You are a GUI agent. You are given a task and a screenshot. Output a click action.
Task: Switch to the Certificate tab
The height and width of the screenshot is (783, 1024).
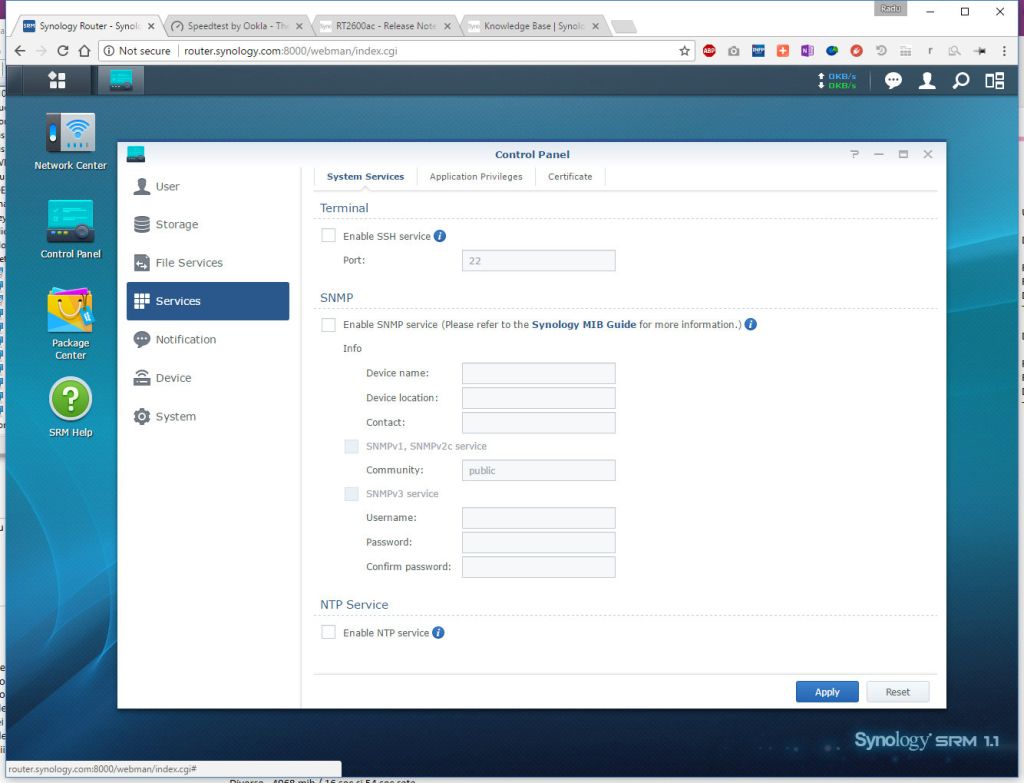(570, 176)
